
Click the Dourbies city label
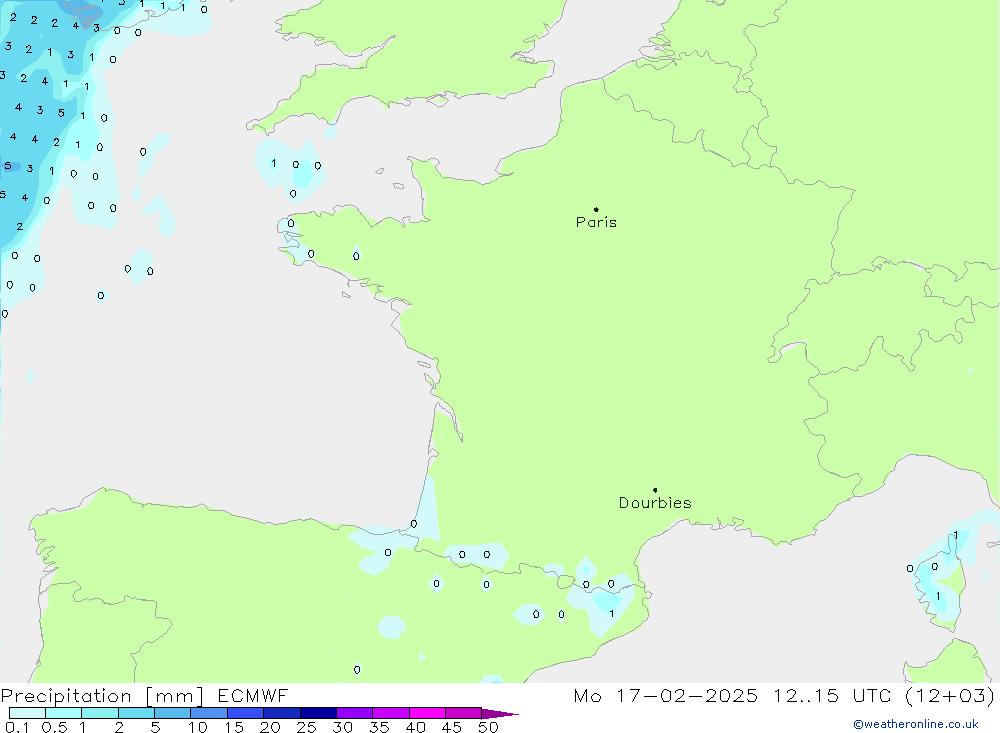pos(655,503)
